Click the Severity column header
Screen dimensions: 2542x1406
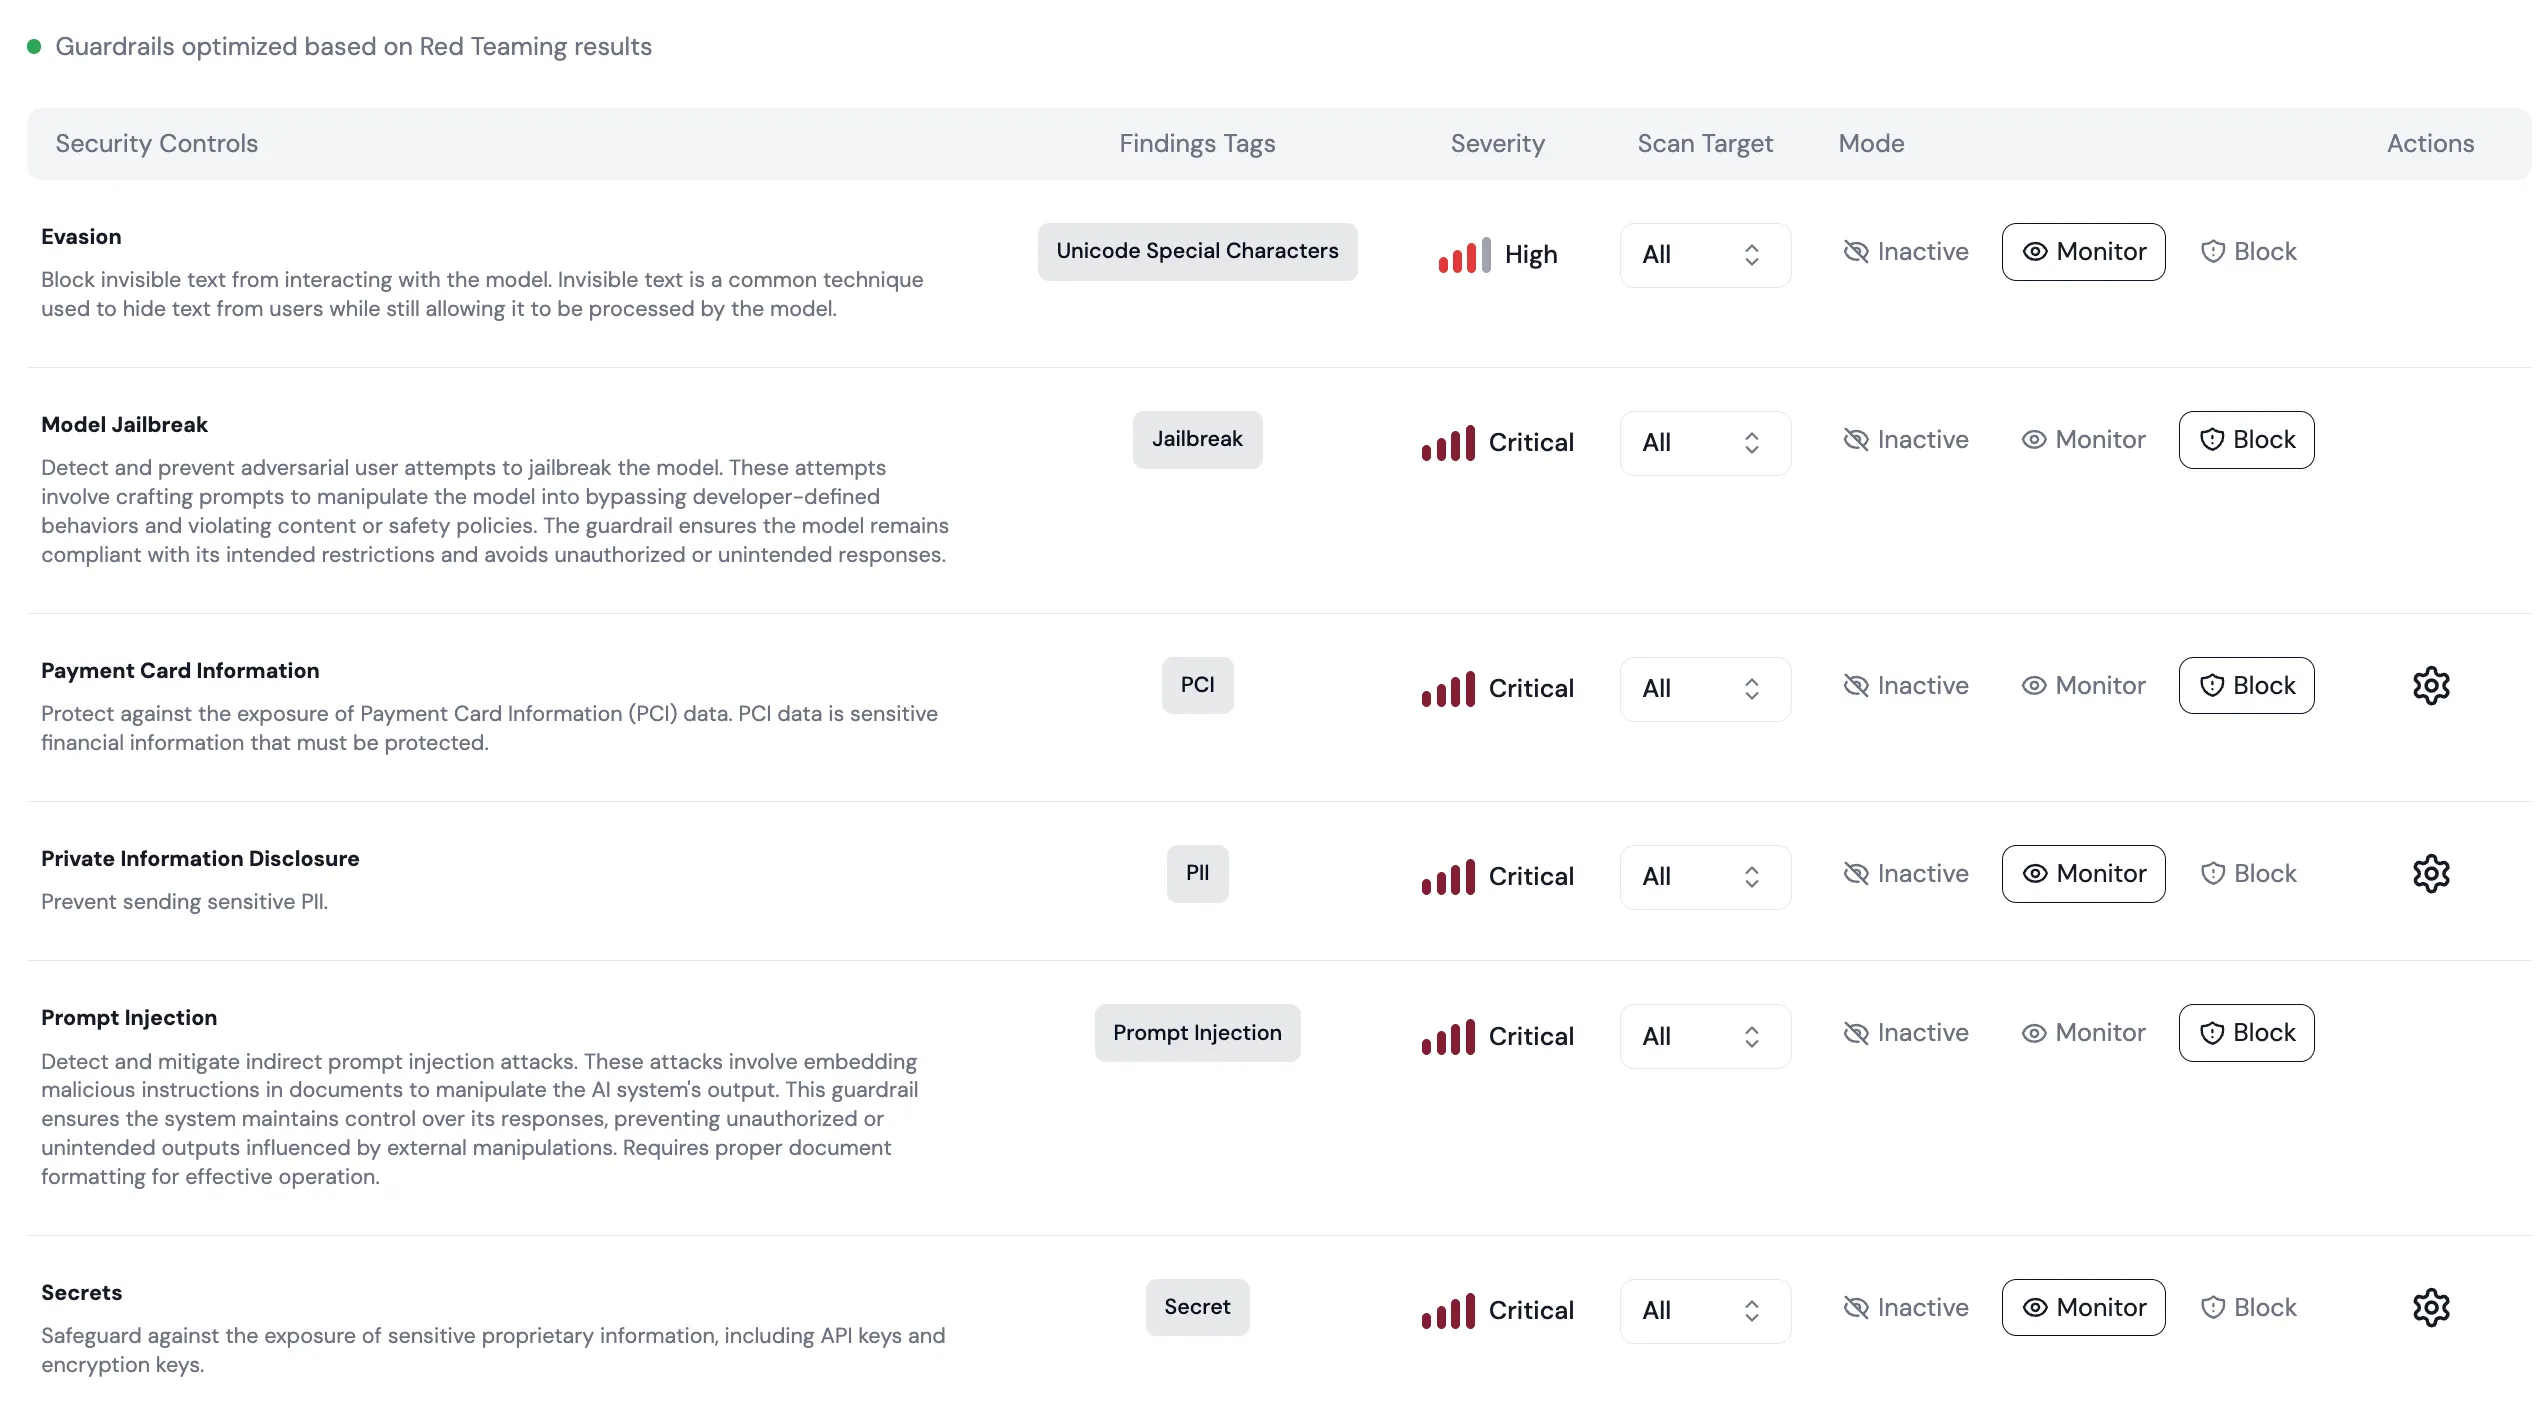(1497, 143)
